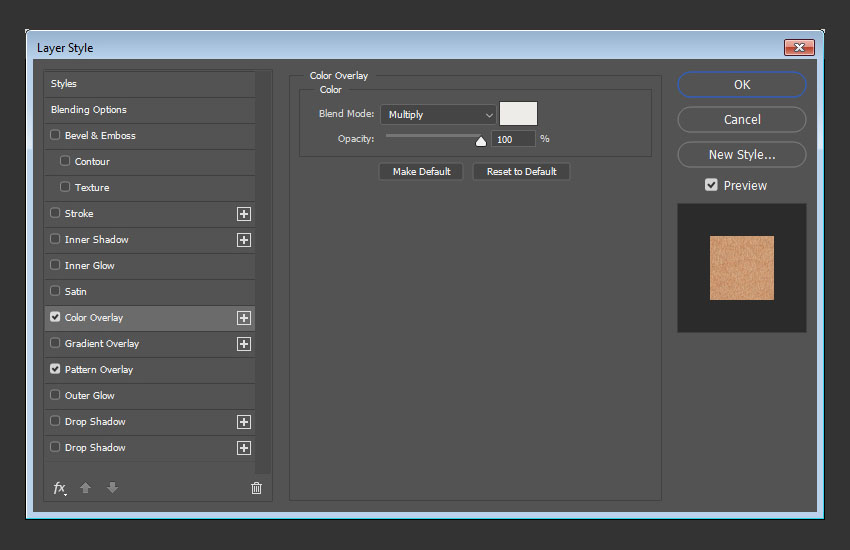Select the Pattern Overlay settings row

coord(150,370)
